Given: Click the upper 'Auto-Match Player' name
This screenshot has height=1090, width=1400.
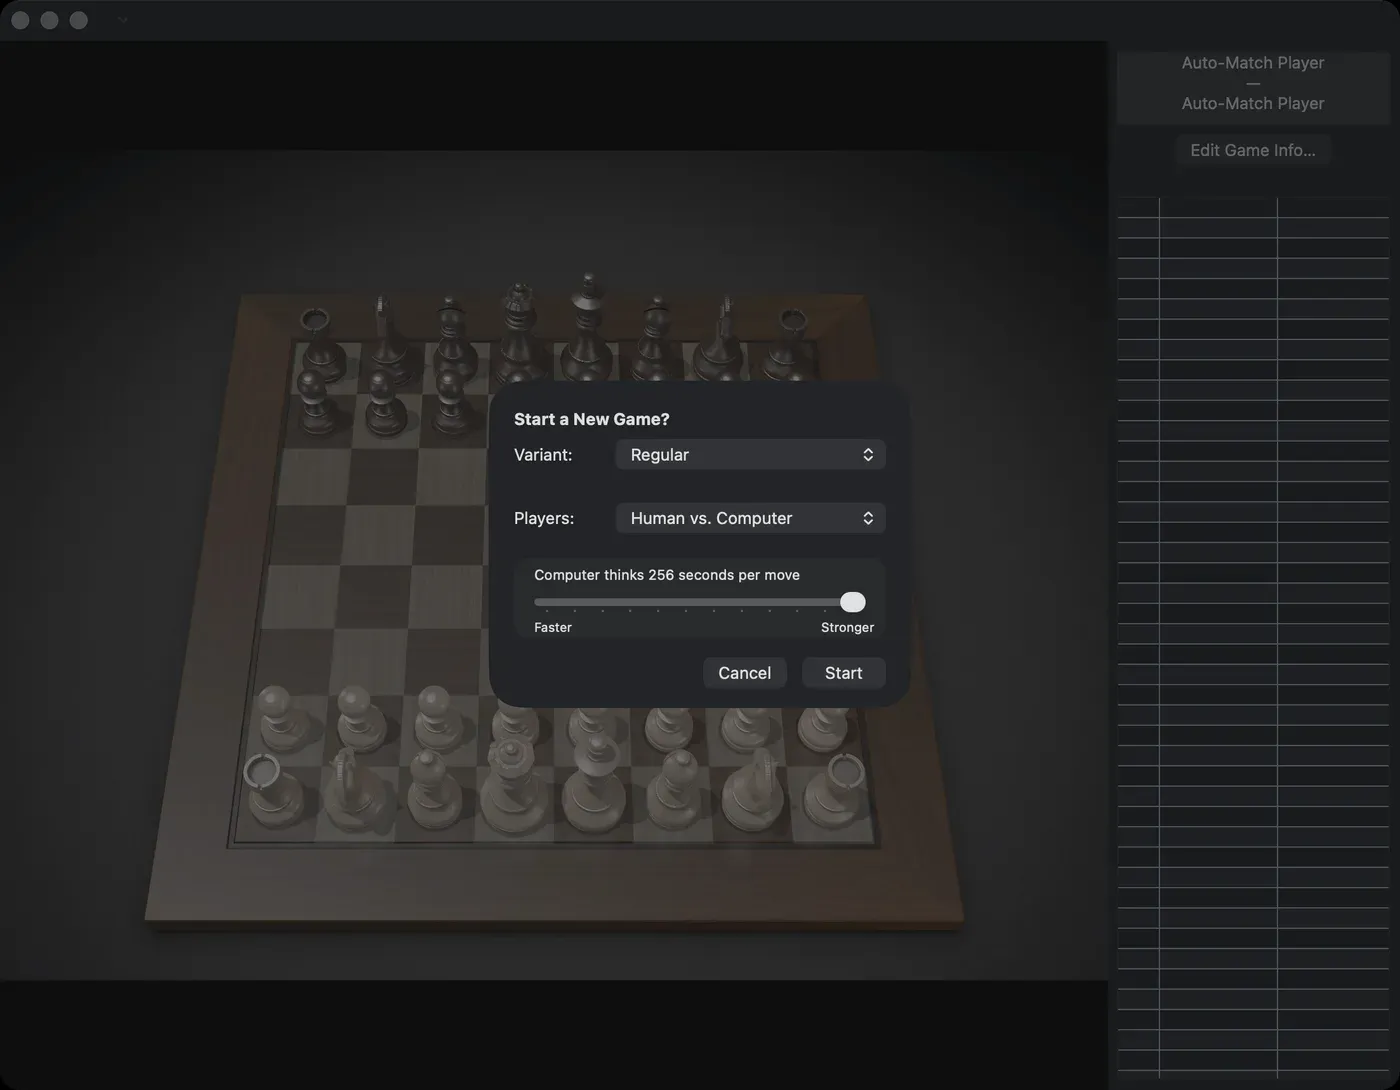Looking at the screenshot, I should [x=1252, y=62].
